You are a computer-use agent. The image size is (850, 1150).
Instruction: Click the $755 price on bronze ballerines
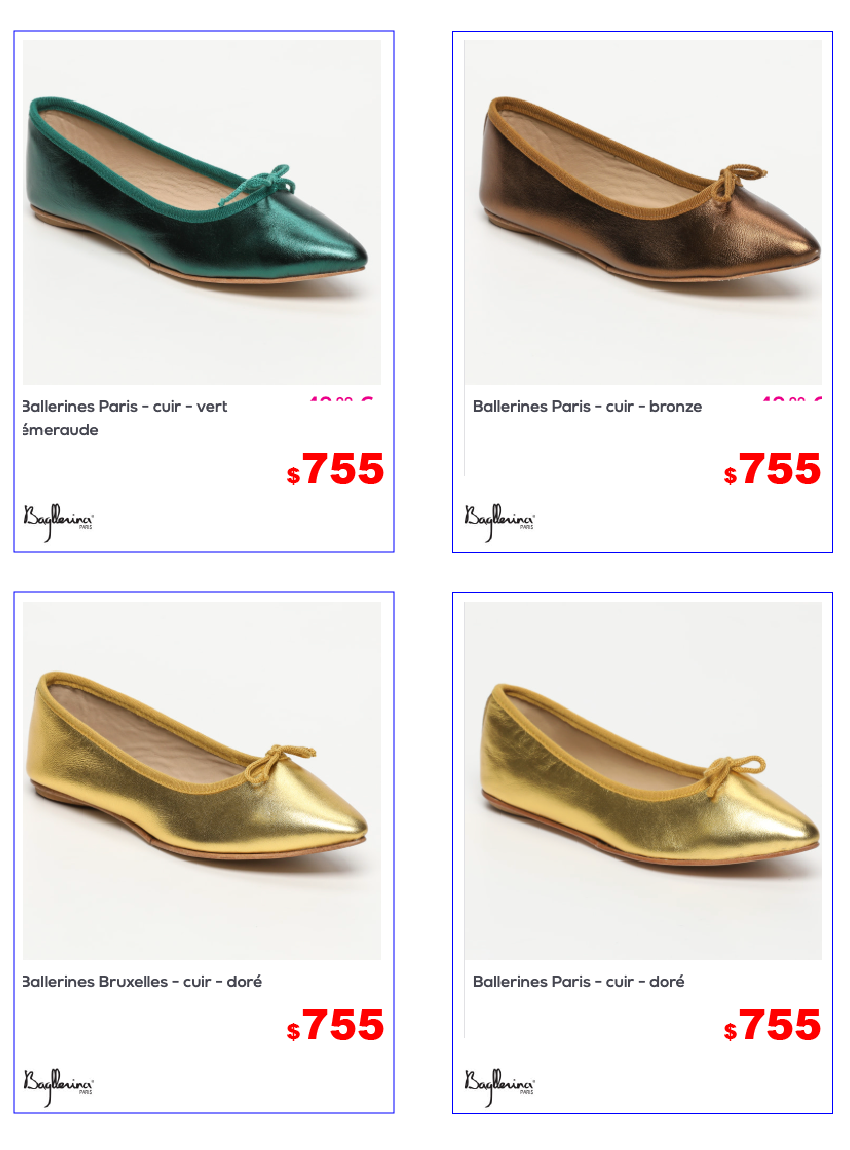click(772, 469)
